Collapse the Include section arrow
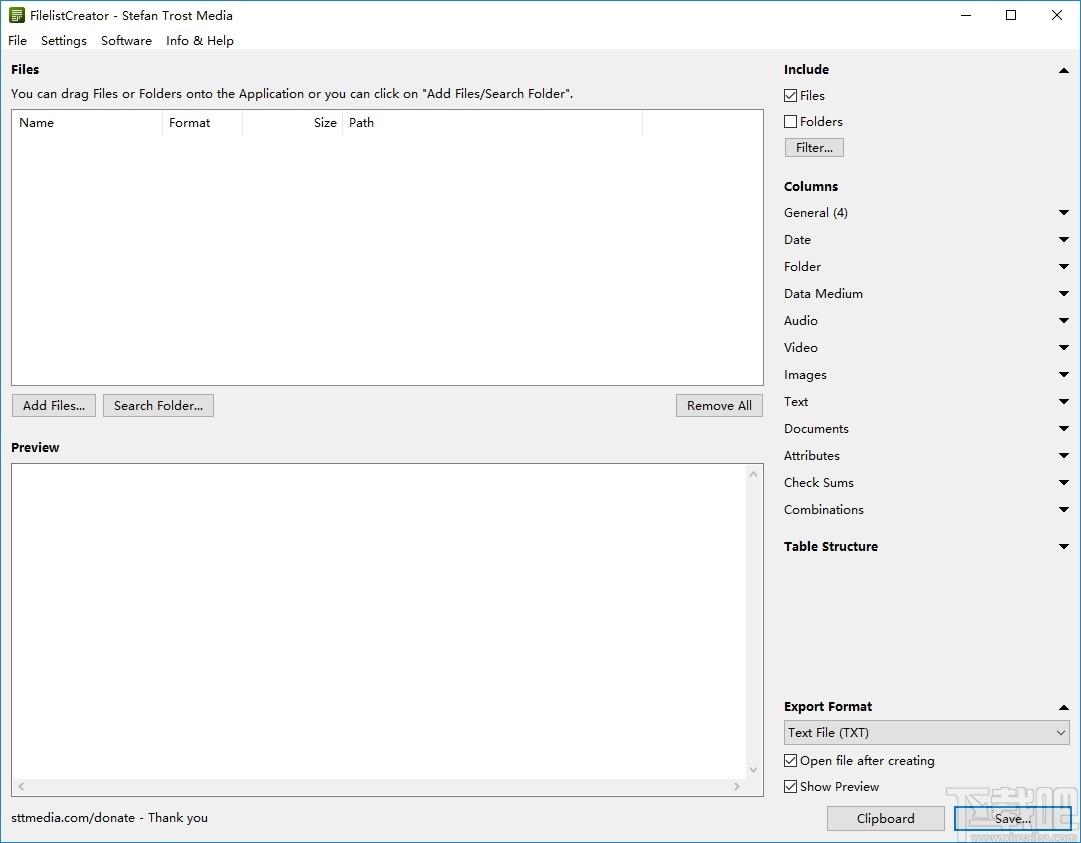Image resolution: width=1081 pixels, height=843 pixels. coord(1064,70)
